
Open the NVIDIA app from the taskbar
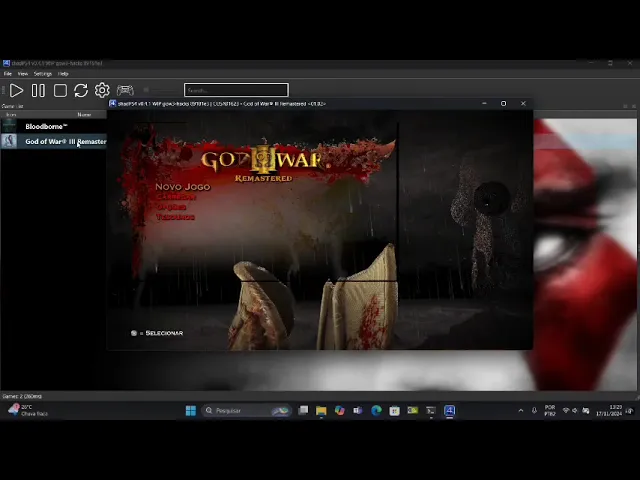click(413, 411)
